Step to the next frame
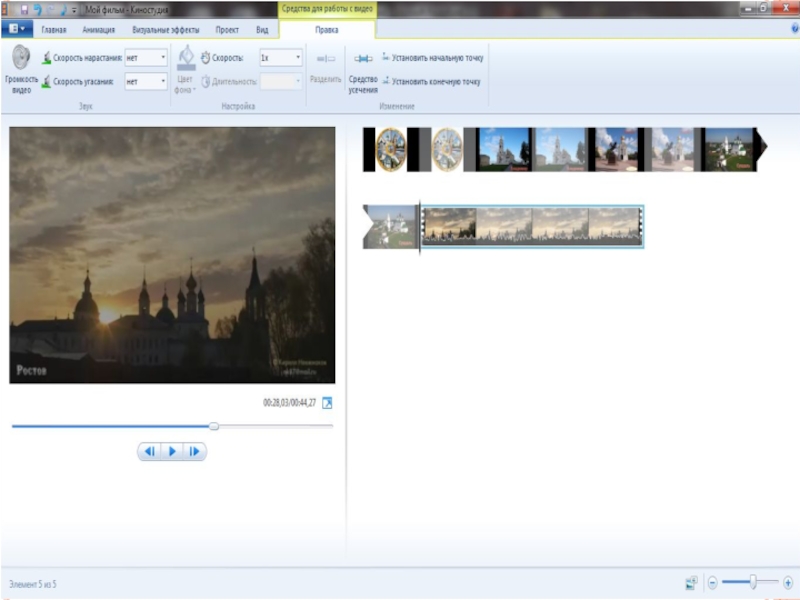Viewport: 800px width, 600px height. [194, 452]
